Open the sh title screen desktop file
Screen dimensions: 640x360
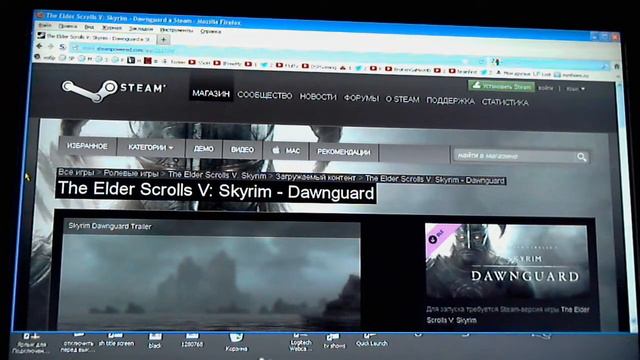[116, 339]
